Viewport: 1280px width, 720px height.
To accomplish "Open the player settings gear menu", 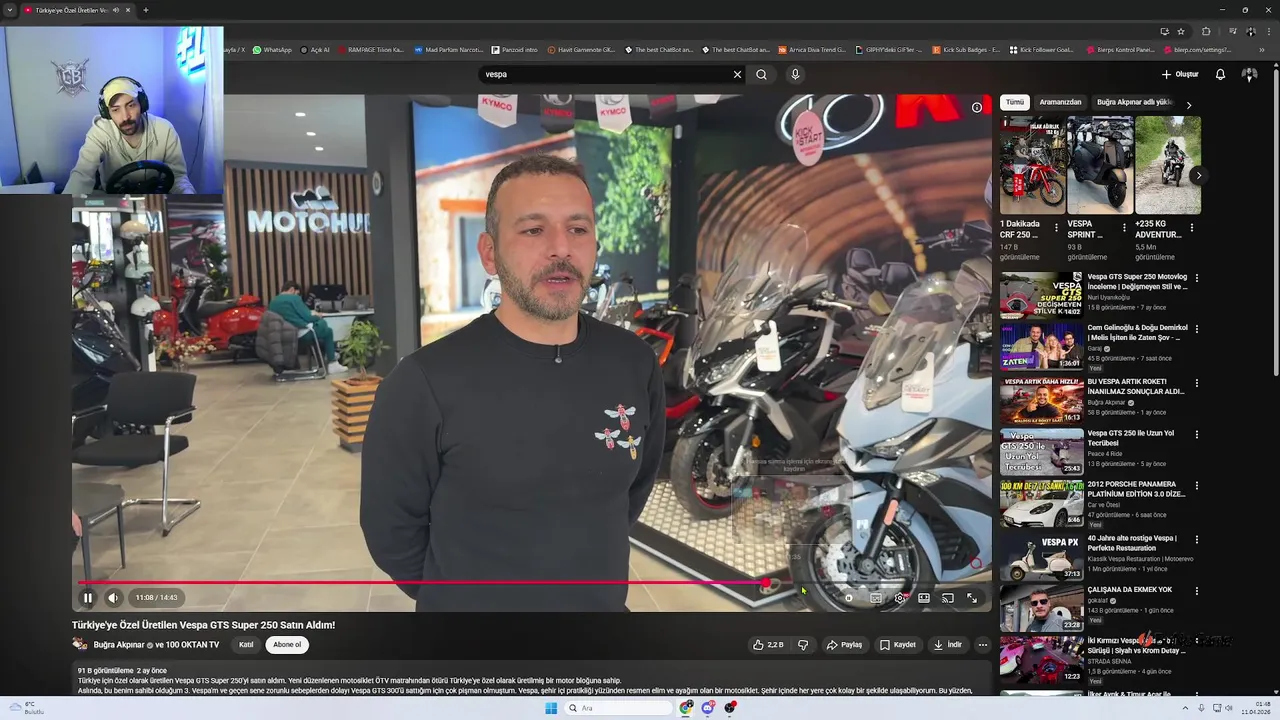I will click(900, 598).
